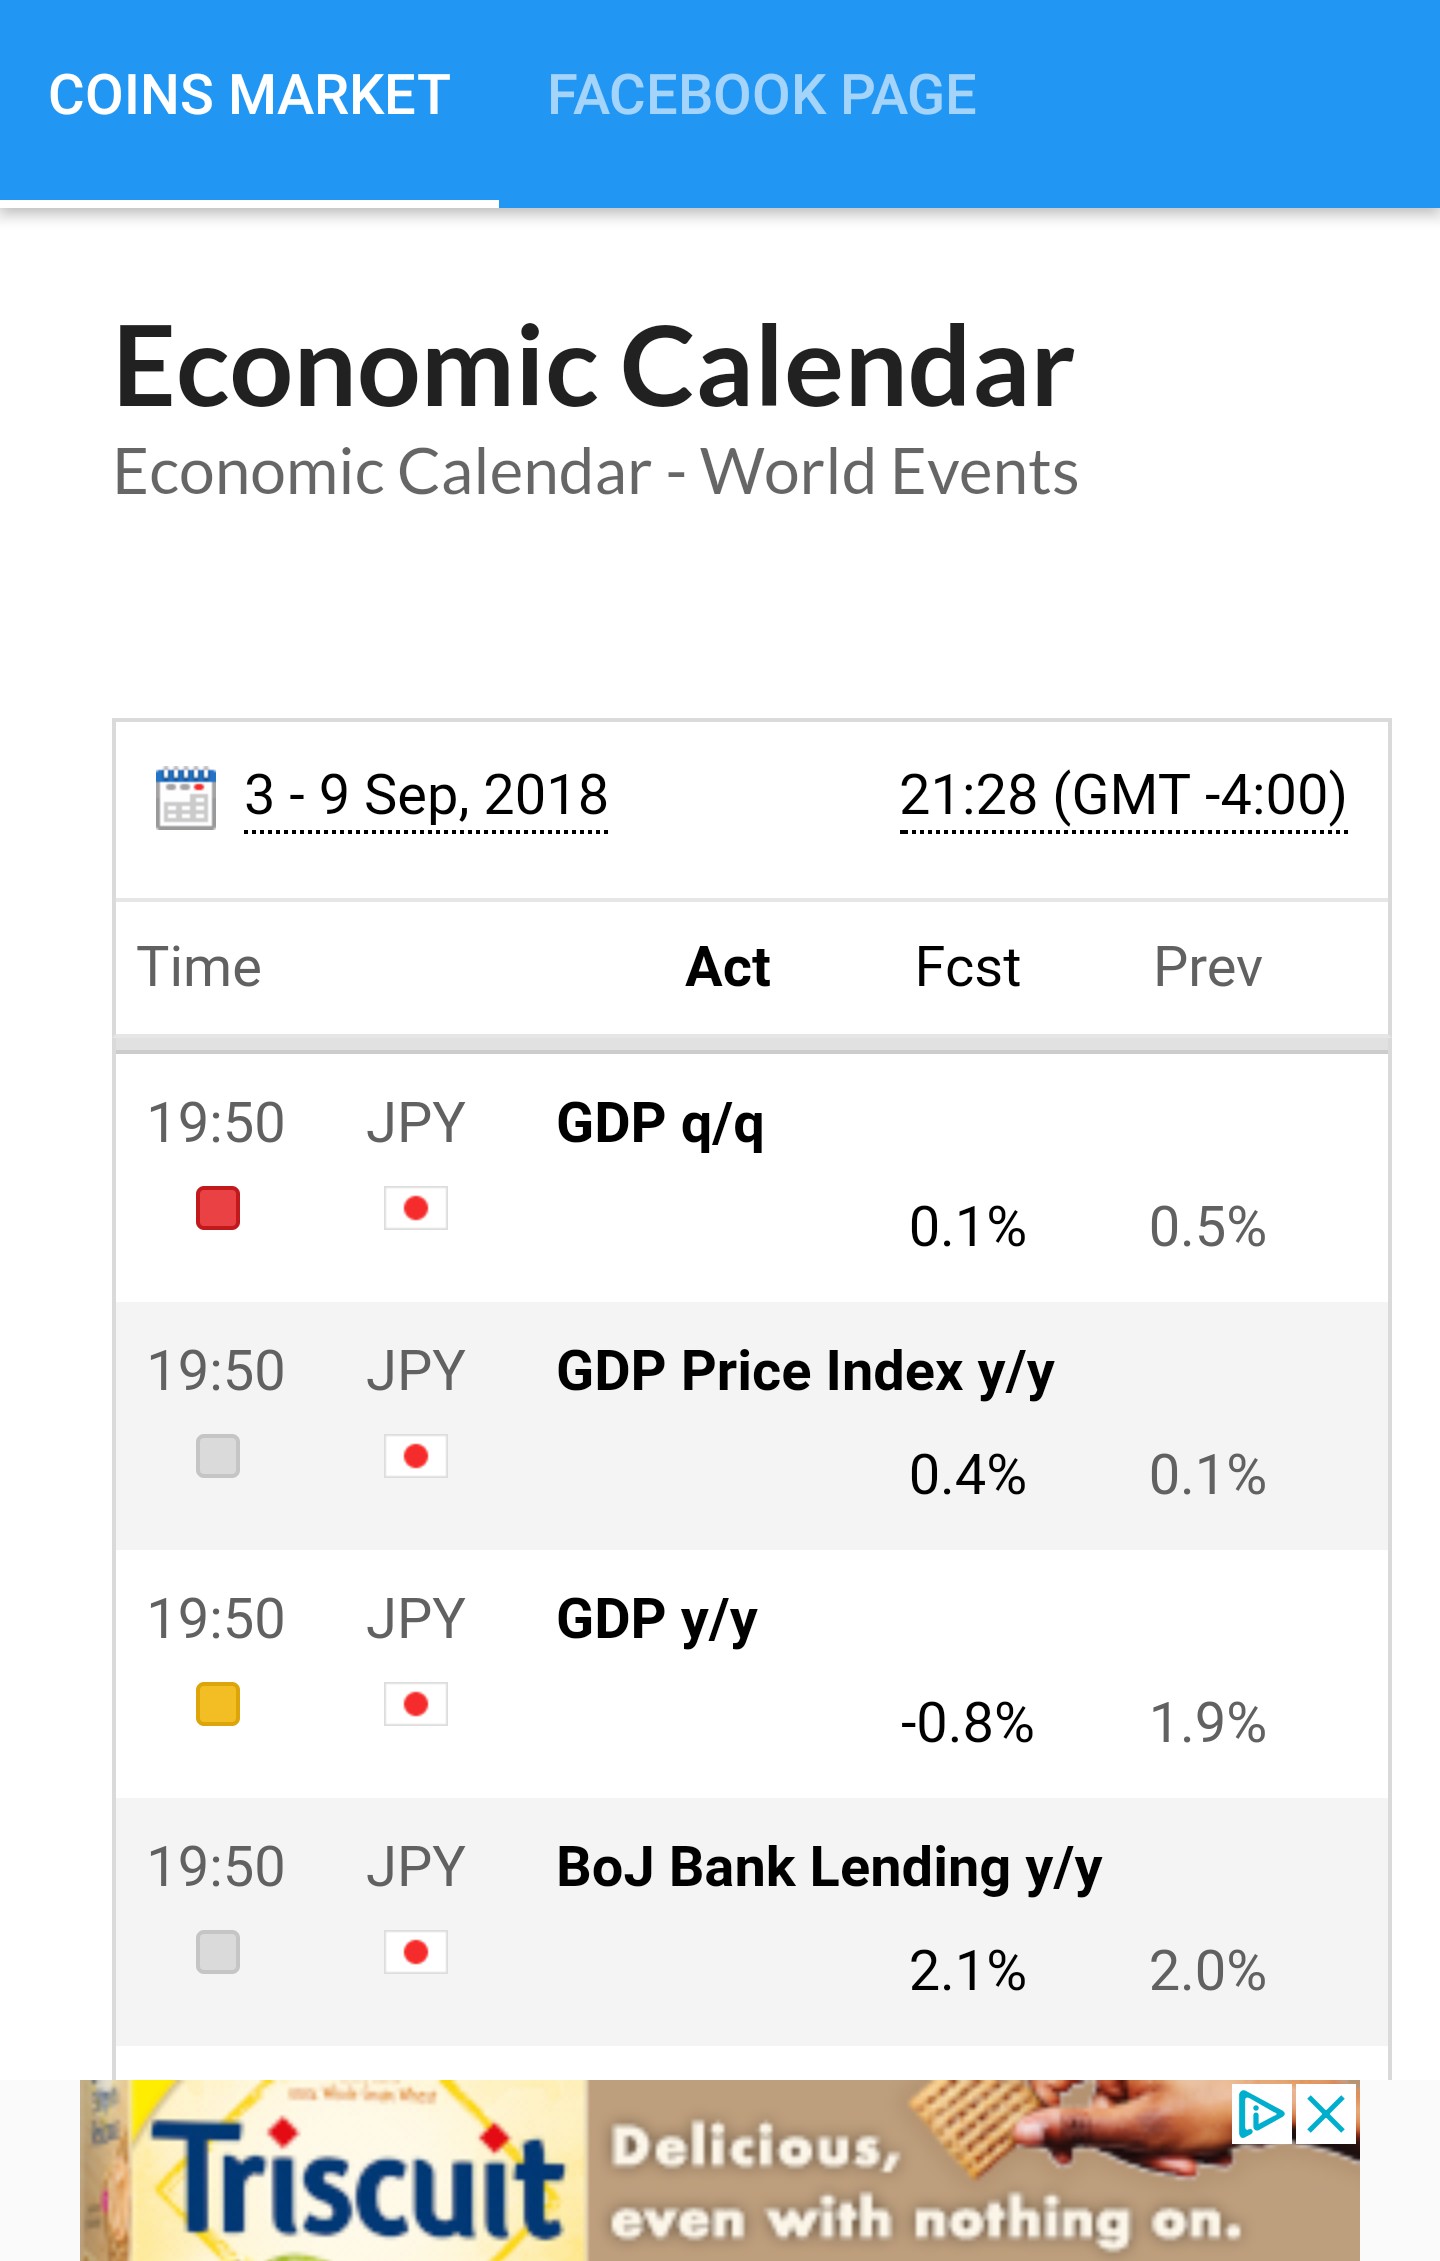The height and width of the screenshot is (2261, 1440).
Task: Tap the Japan flag in the BoJ Bank Lending row
Action: (416, 1952)
